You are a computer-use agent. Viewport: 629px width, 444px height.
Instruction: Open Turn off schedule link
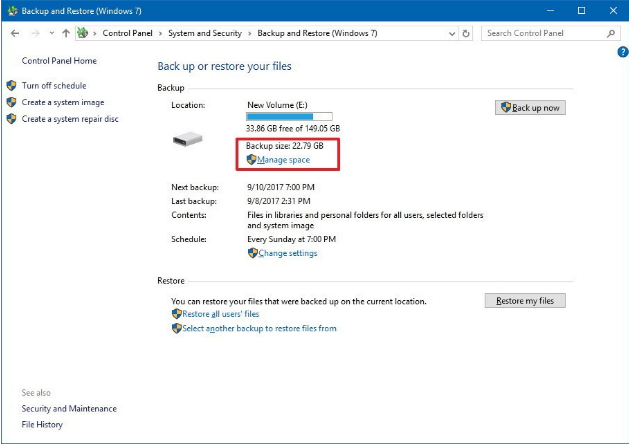pyautogui.click(x=54, y=86)
